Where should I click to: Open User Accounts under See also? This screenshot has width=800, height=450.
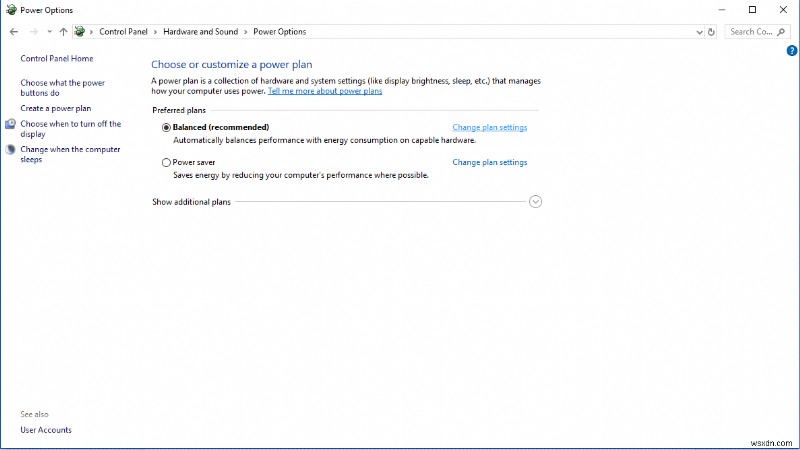[46, 430]
